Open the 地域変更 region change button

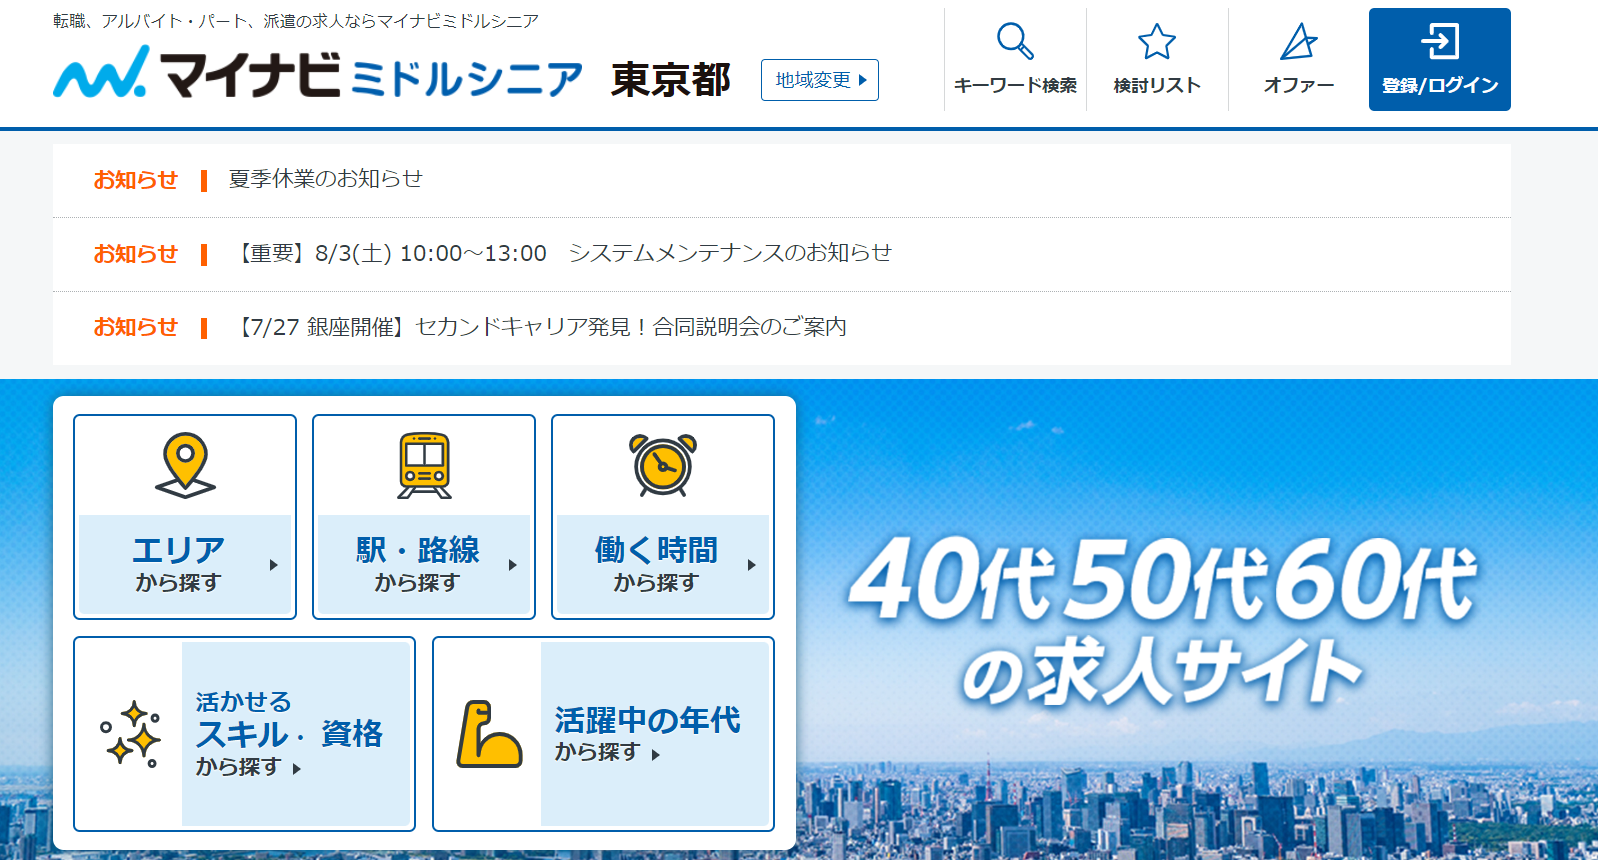819,80
